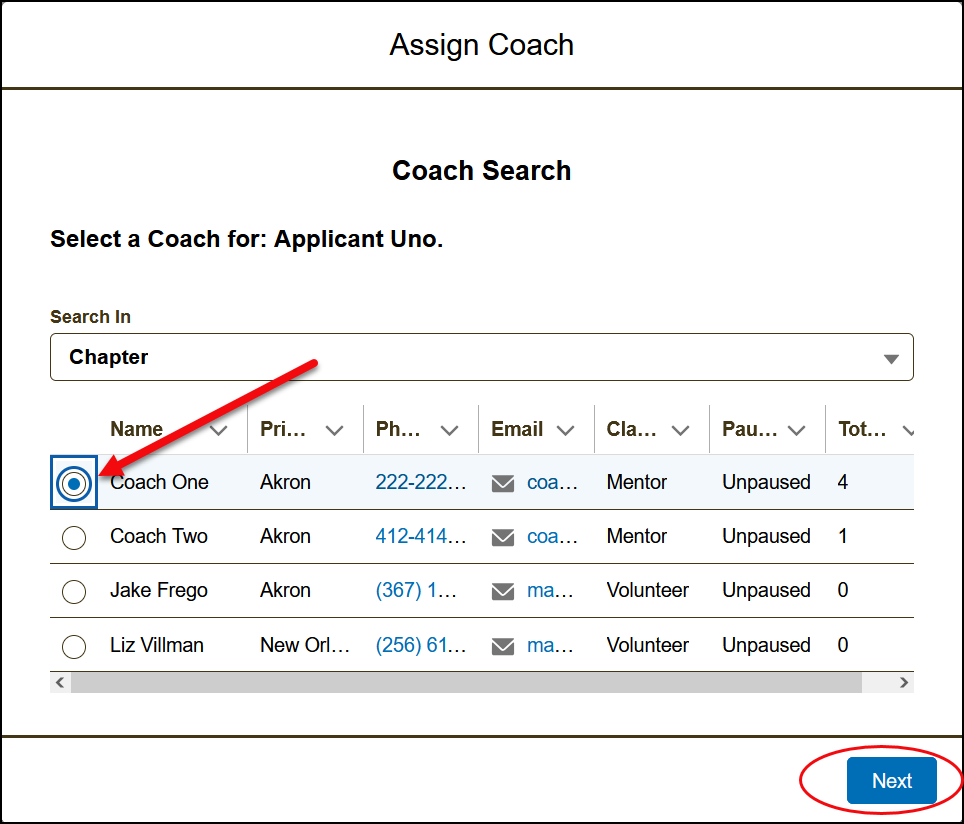The height and width of the screenshot is (824, 964).
Task: Show the Phone column actions chevron
Action: 450,430
